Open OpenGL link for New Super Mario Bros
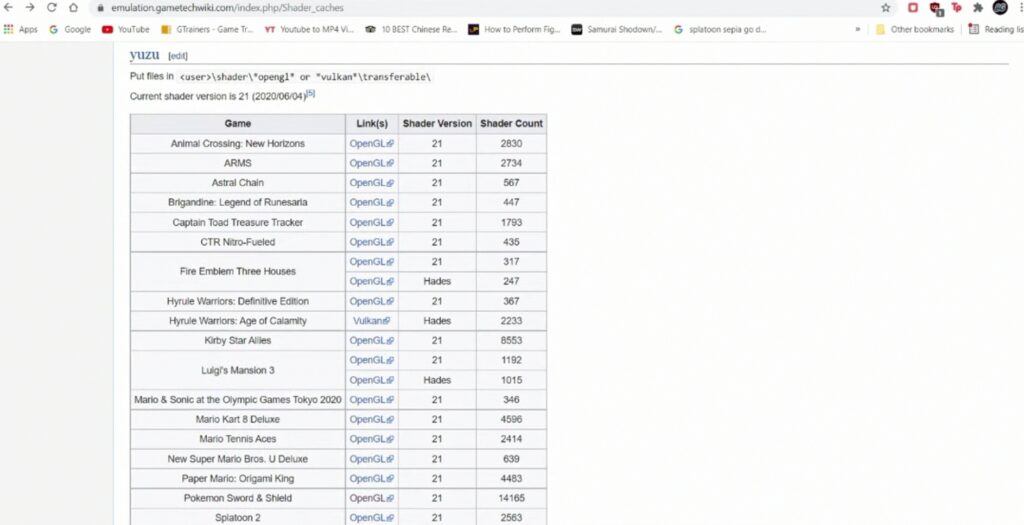Screen dimensions: 1024x525 pos(372,459)
